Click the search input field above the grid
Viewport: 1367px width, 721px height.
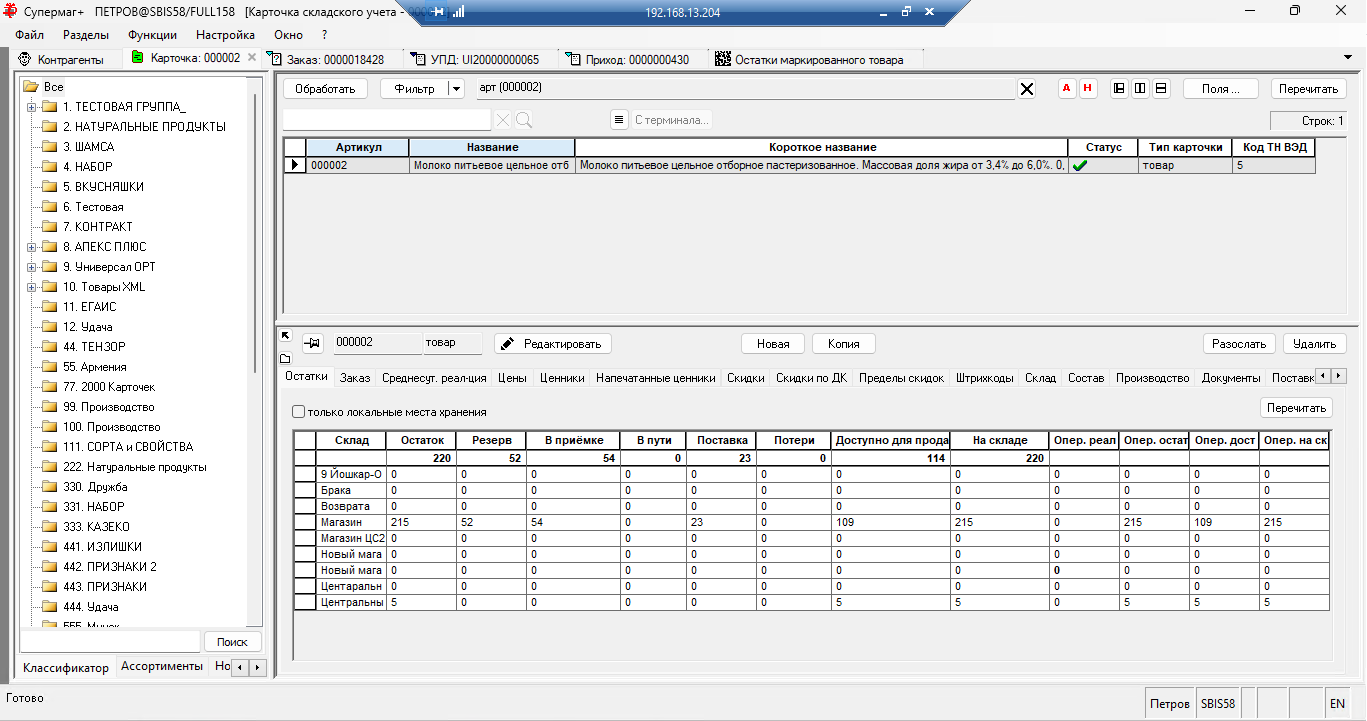(x=387, y=120)
